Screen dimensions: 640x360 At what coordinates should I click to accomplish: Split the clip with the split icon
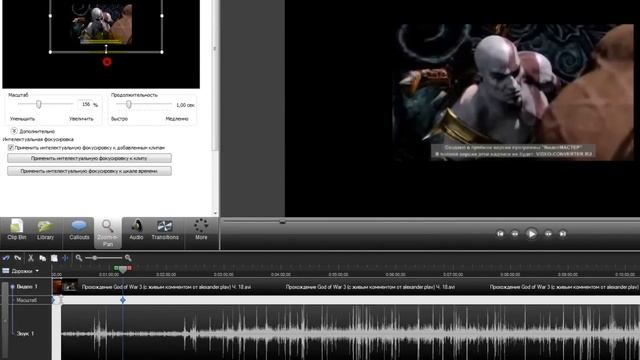click(x=65, y=258)
